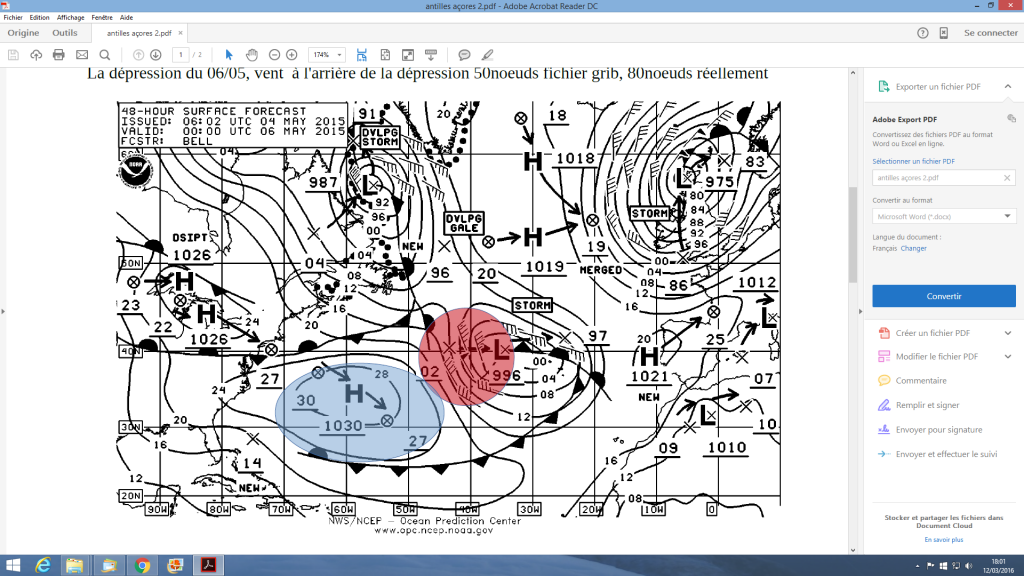Image resolution: width=1024 pixels, height=576 pixels.
Task: Clear the selected file antilles açores 2.pdf
Action: pos(1007,178)
